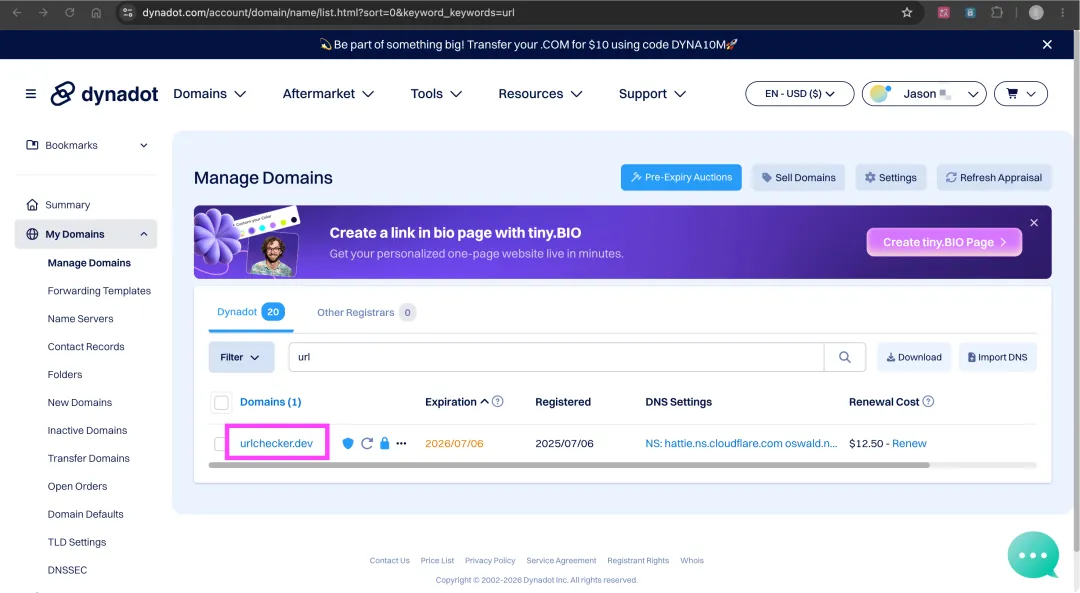Click the Import DNS button
The image size is (1080, 593).
997,357
